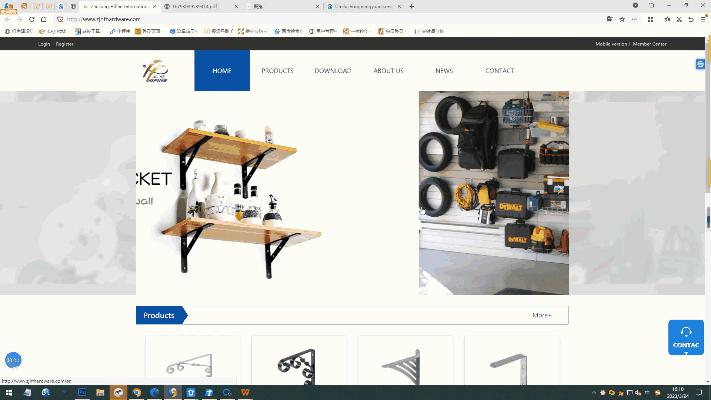Click More+ in Products section

(542, 315)
